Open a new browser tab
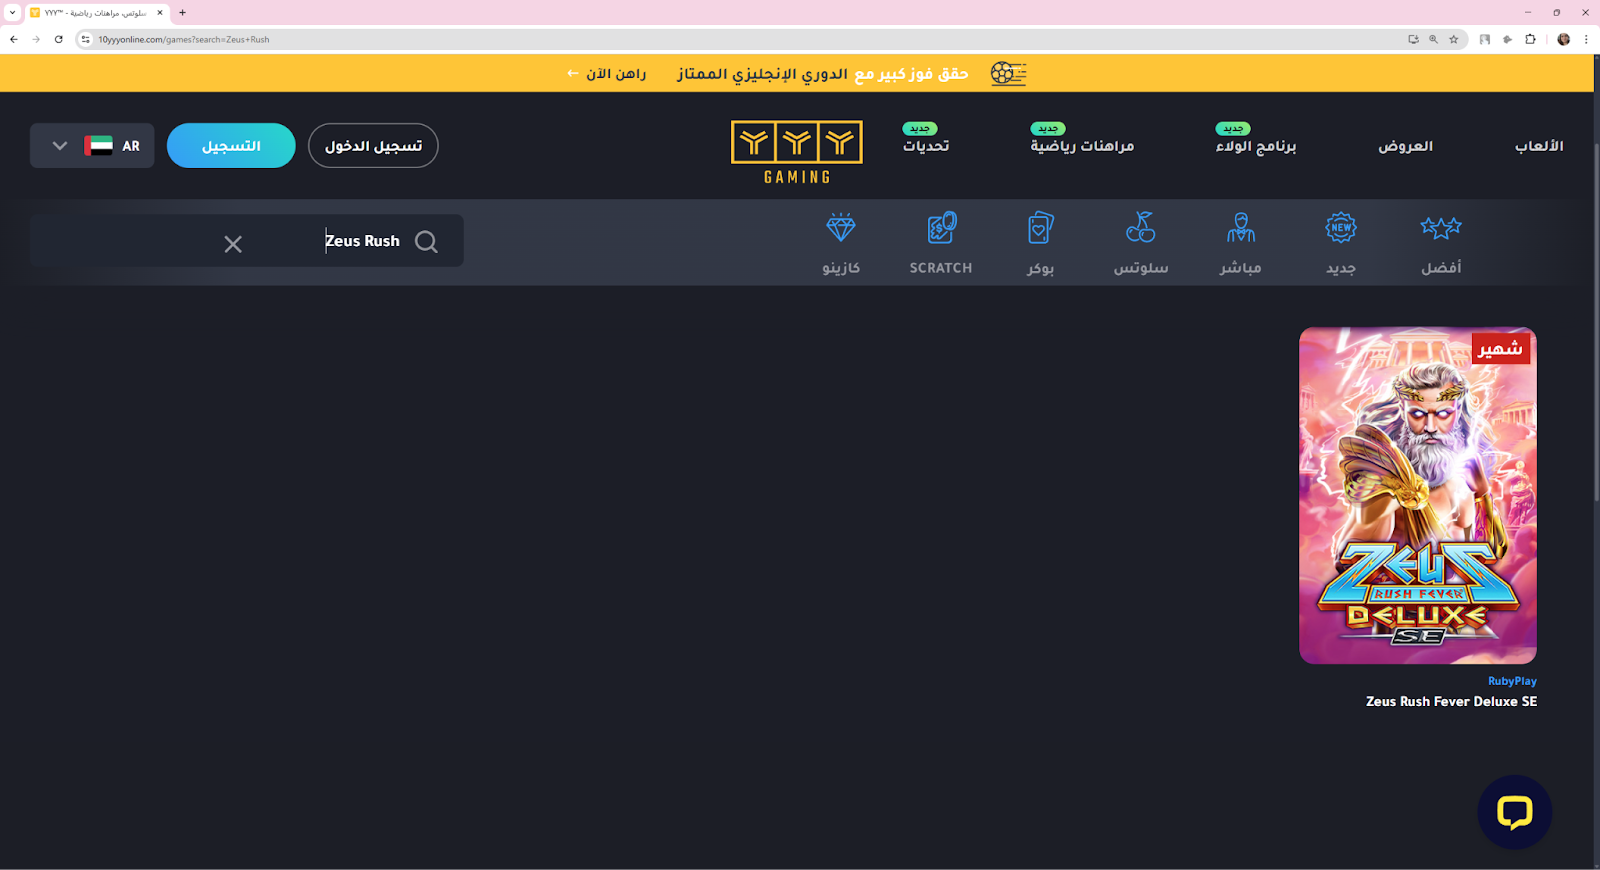 tap(182, 13)
